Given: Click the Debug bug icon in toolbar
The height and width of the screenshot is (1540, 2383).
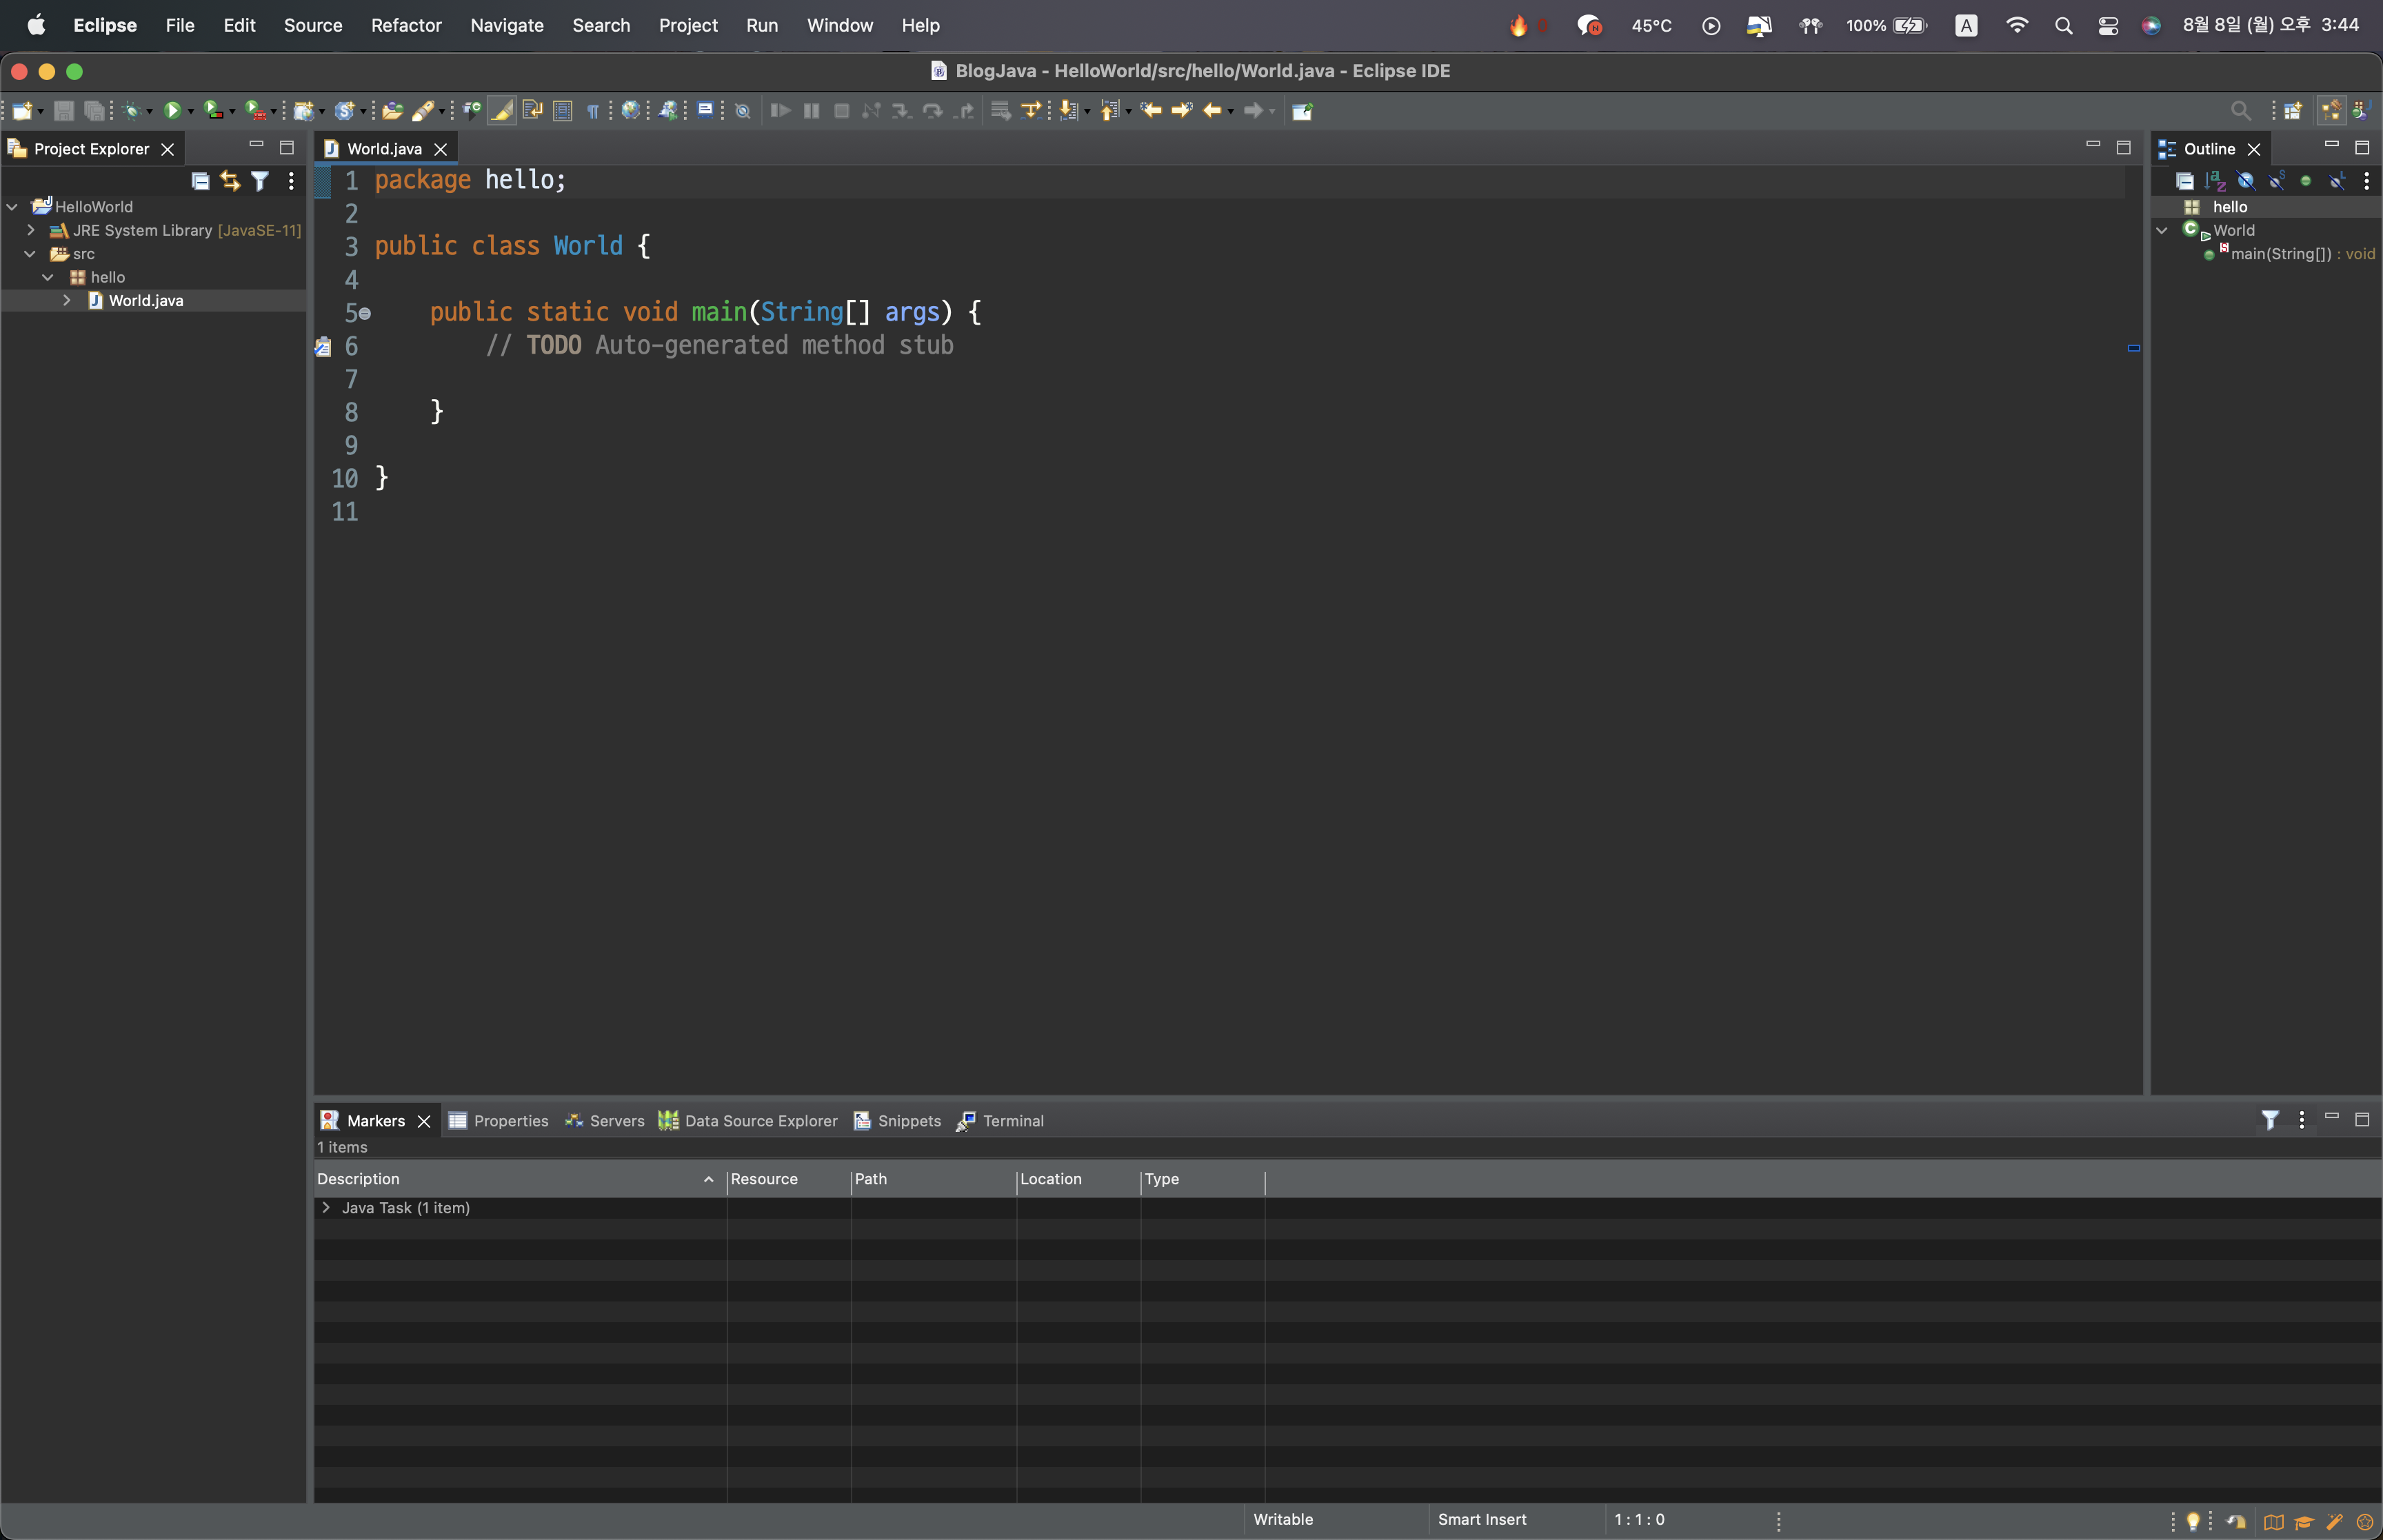Looking at the screenshot, I should pyautogui.click(x=131, y=110).
